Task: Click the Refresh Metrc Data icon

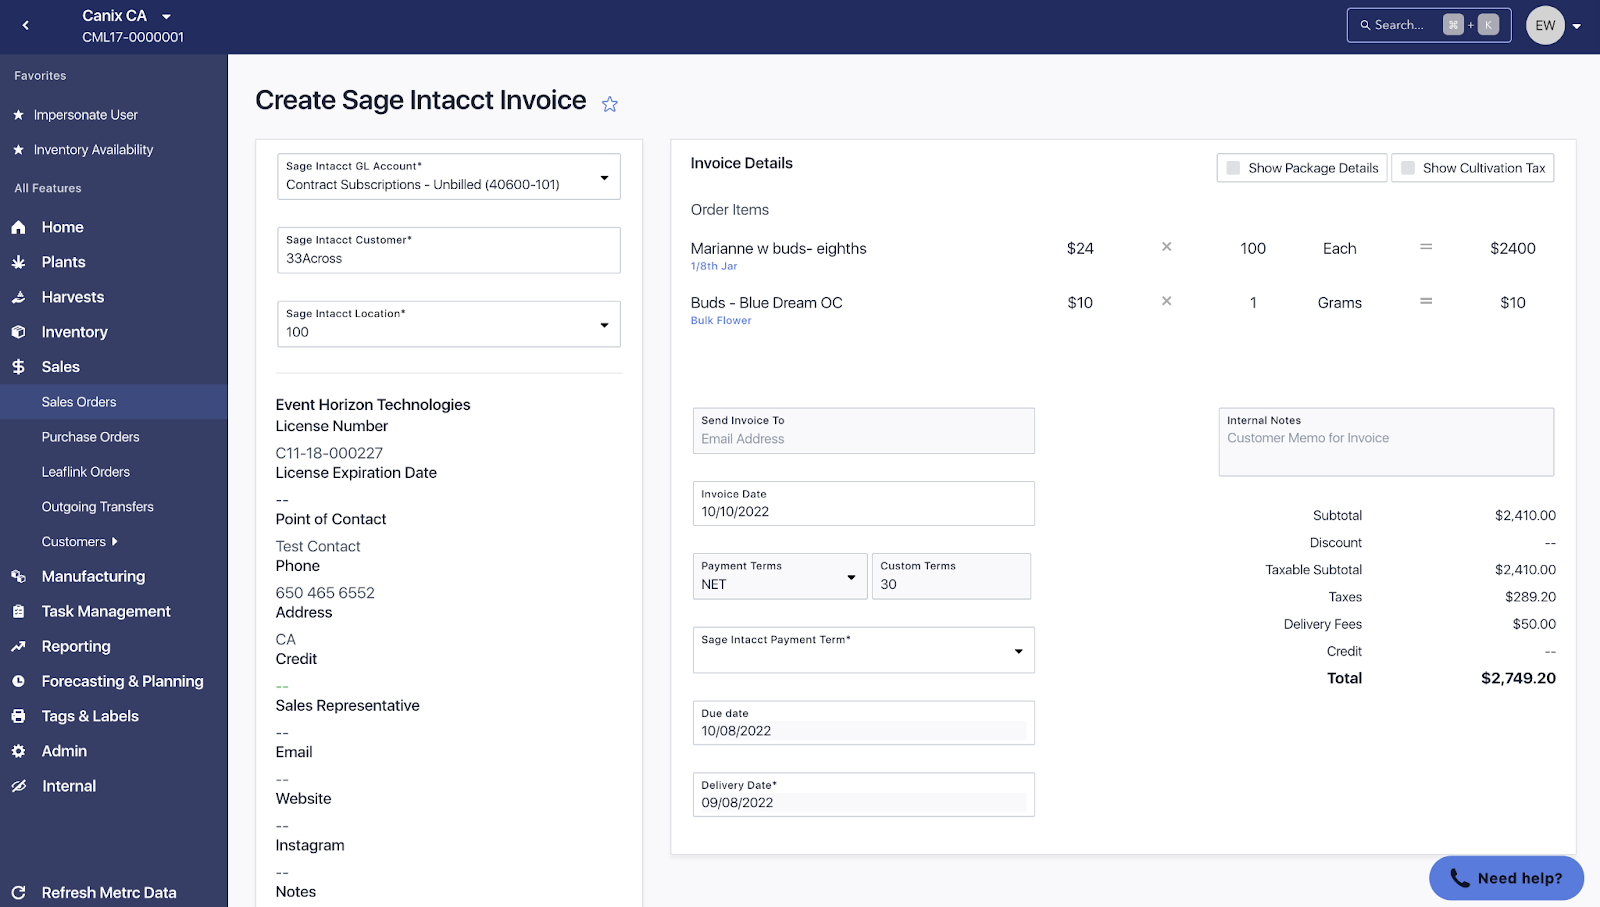Action: (18, 892)
